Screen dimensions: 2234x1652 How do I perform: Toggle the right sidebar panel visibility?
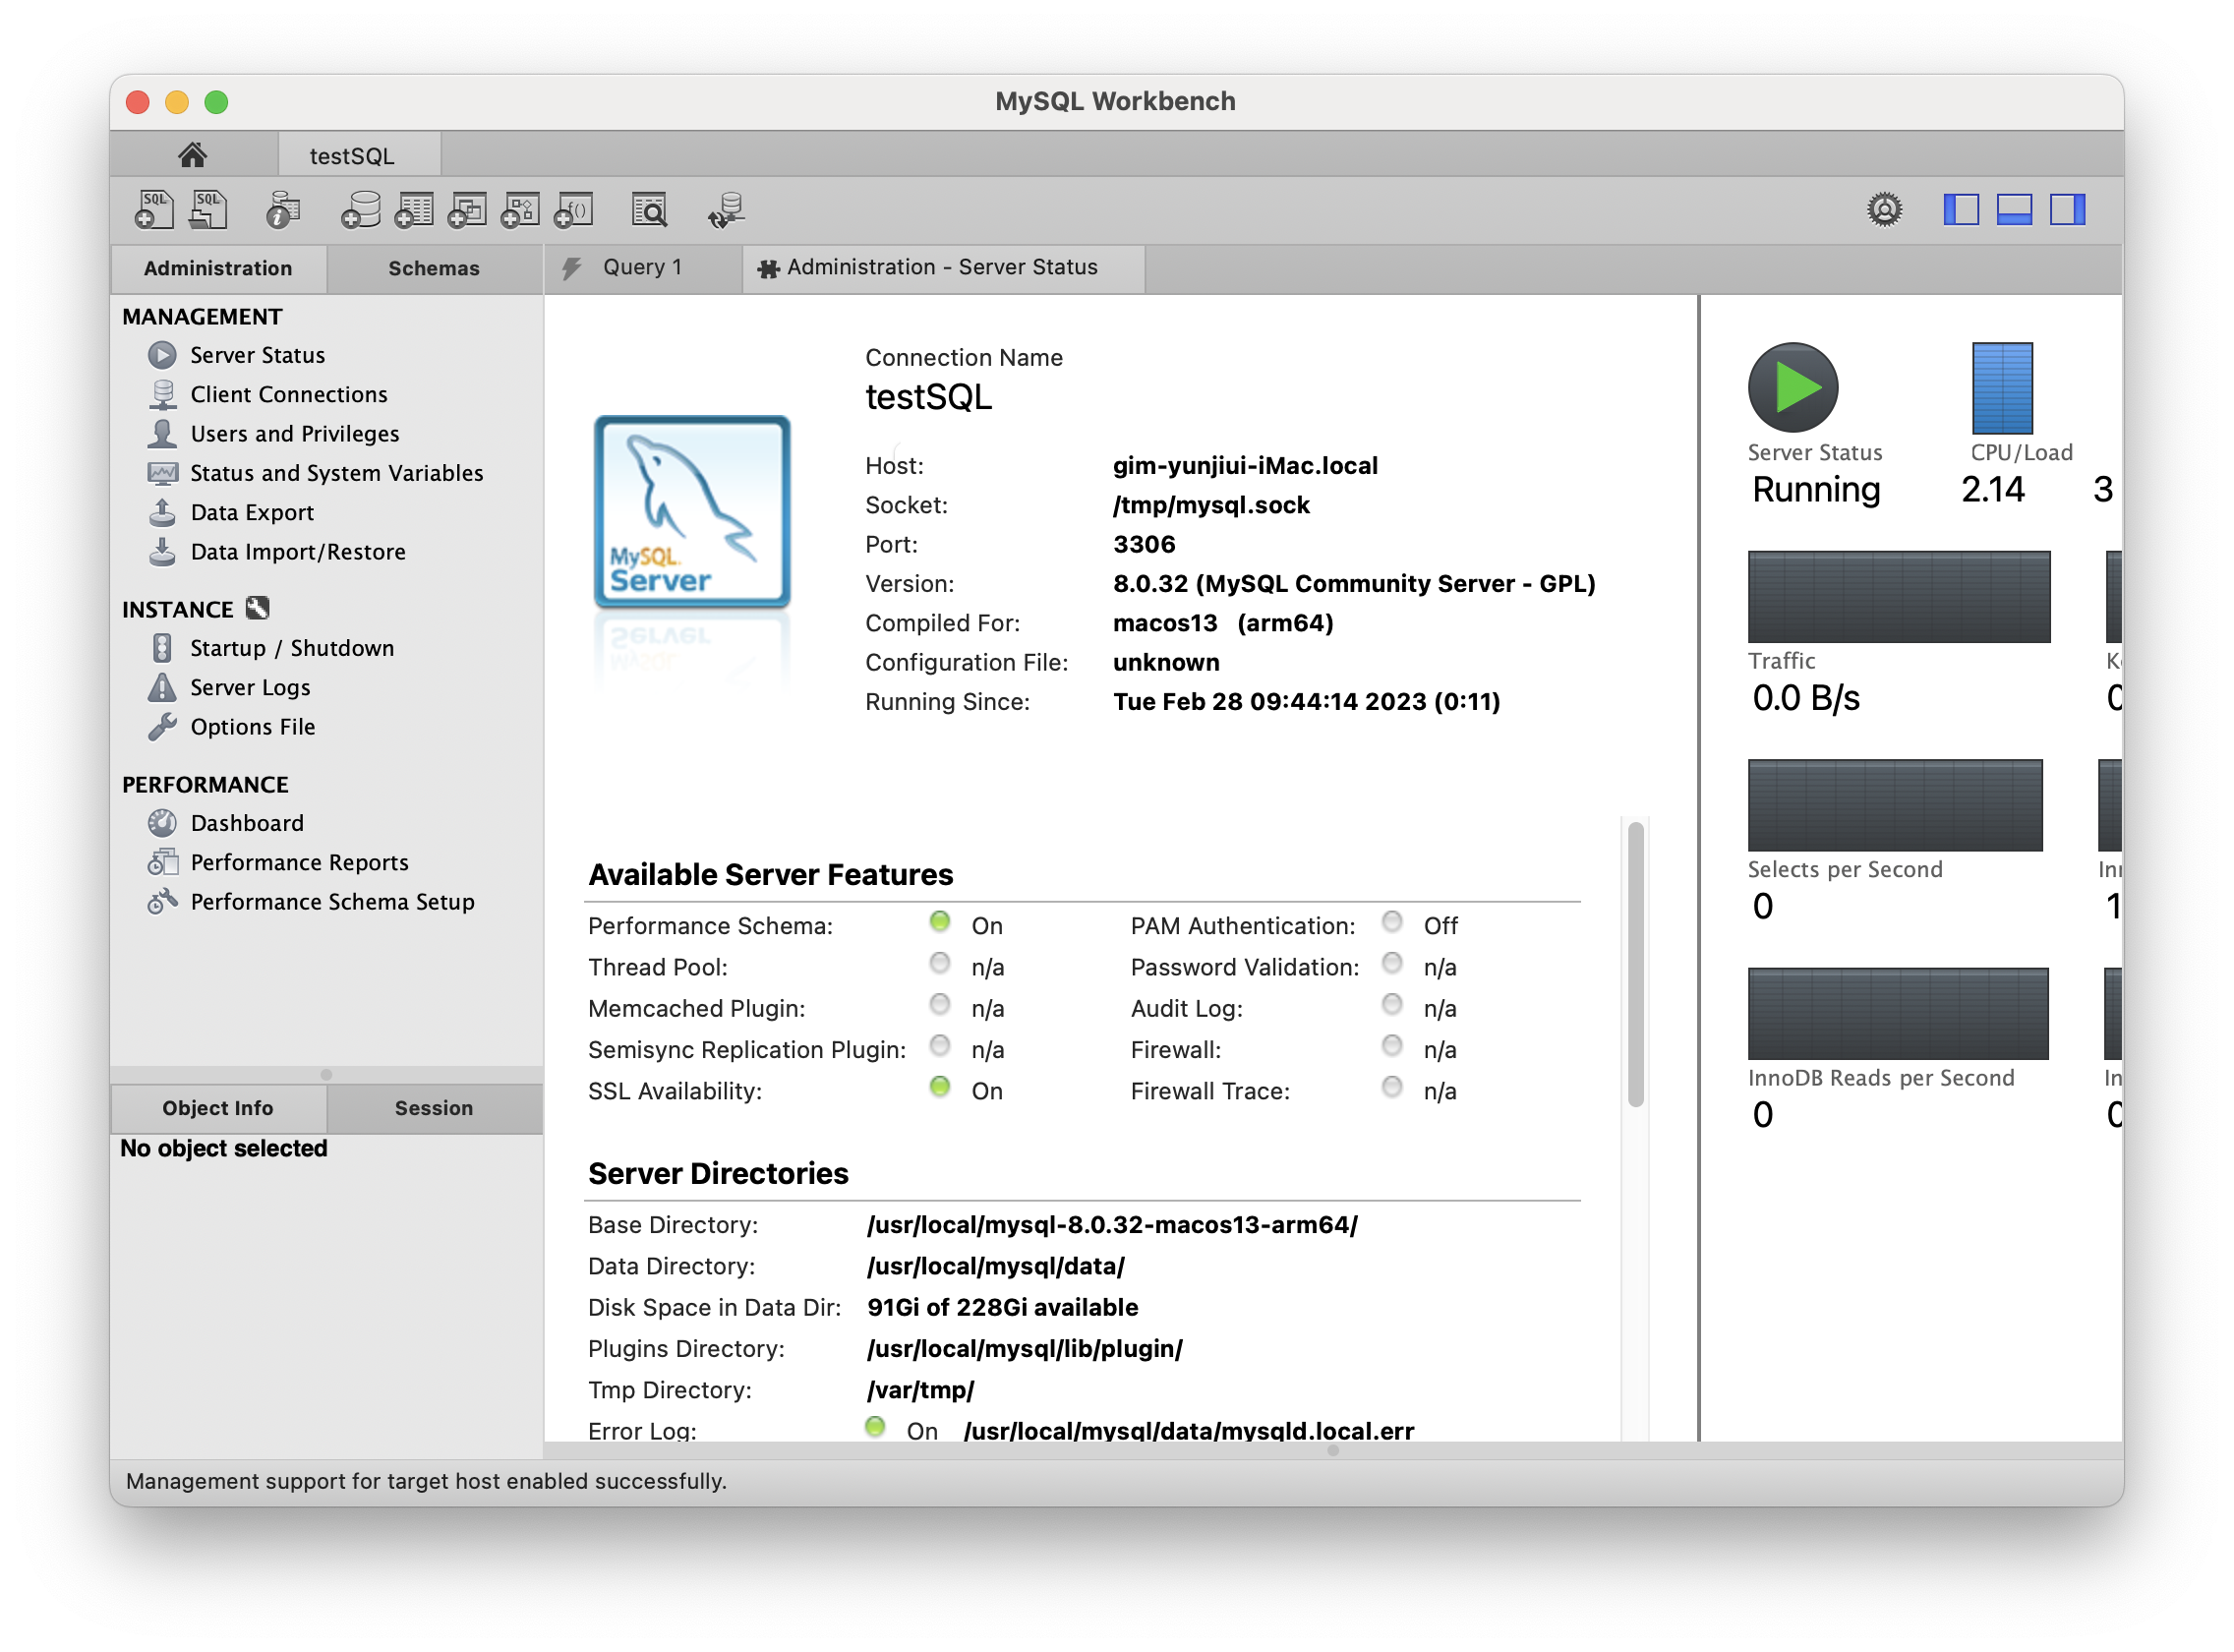click(2066, 210)
